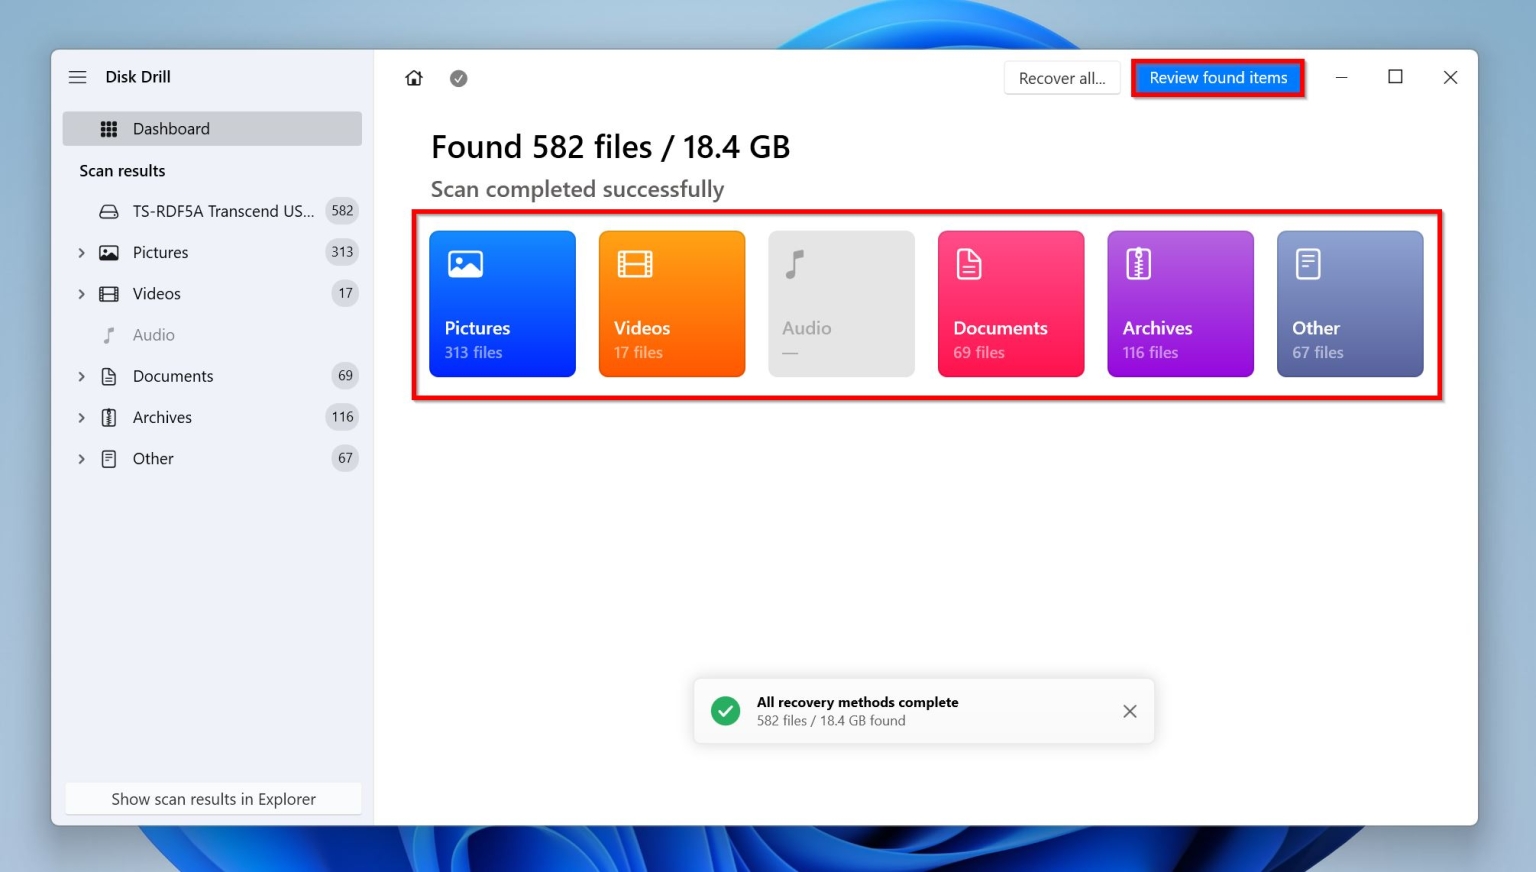Click Review found items

pos(1218,77)
